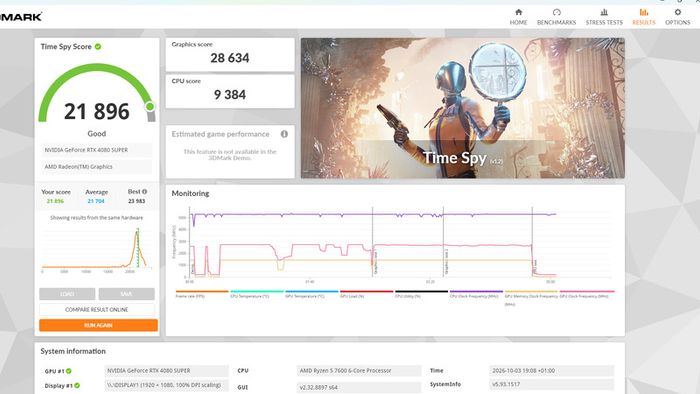Click AMD Radeon(TM) Graphics entry
The height and width of the screenshot is (394, 700).
96,166
